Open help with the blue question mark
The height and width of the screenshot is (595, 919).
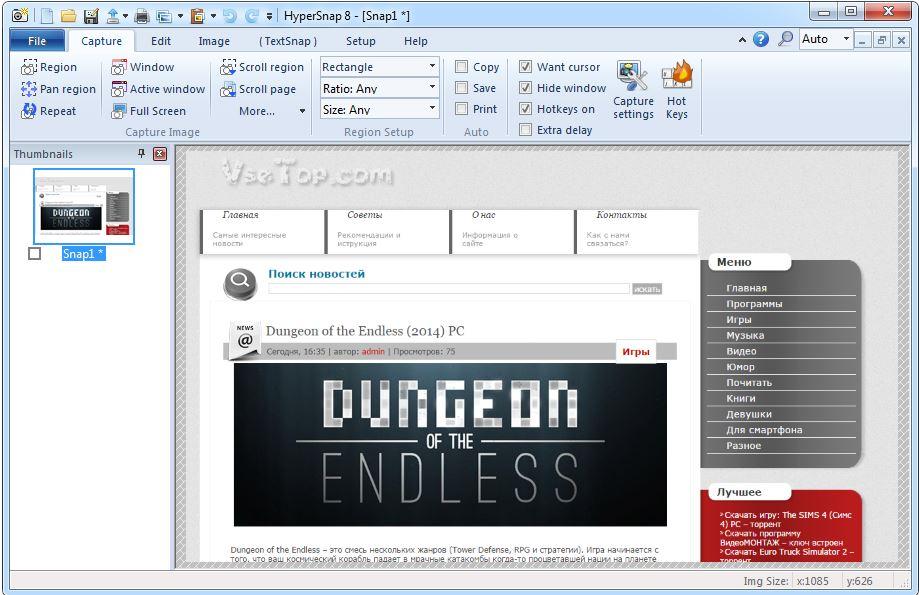(x=761, y=39)
